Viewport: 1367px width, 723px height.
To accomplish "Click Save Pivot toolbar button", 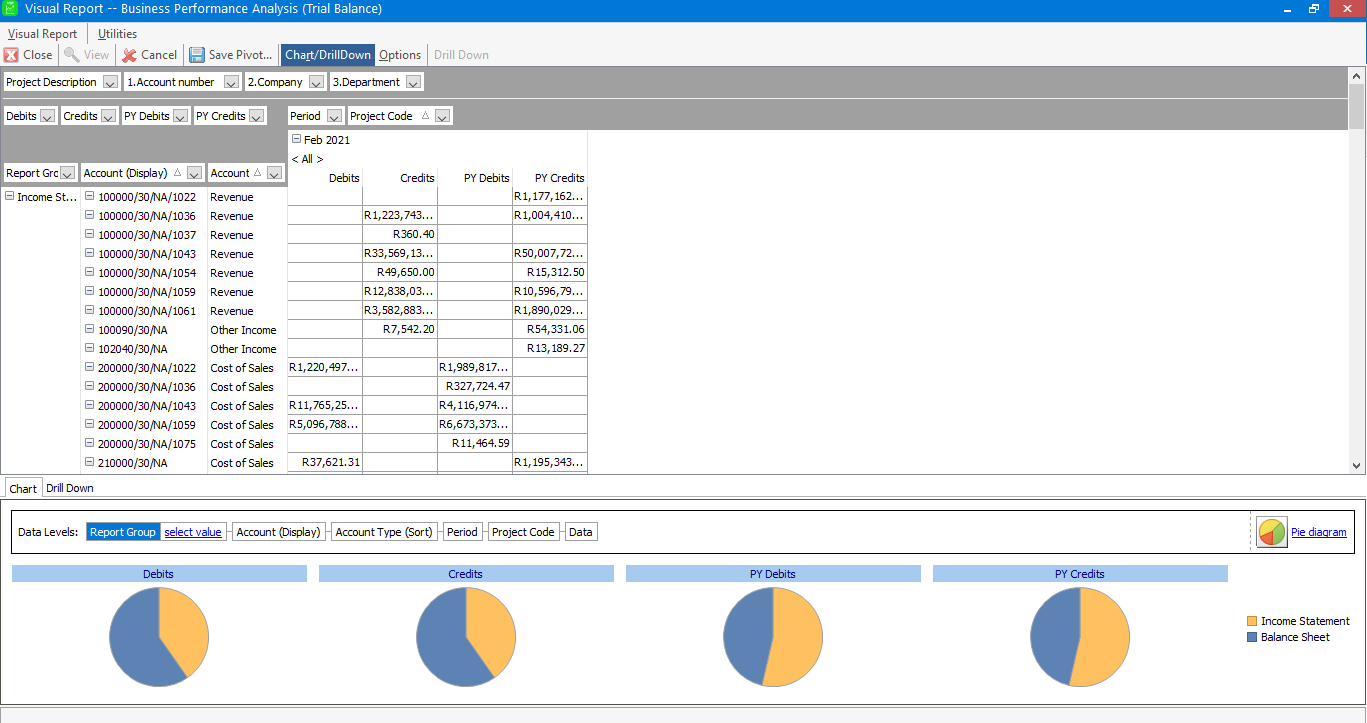I will [x=231, y=55].
